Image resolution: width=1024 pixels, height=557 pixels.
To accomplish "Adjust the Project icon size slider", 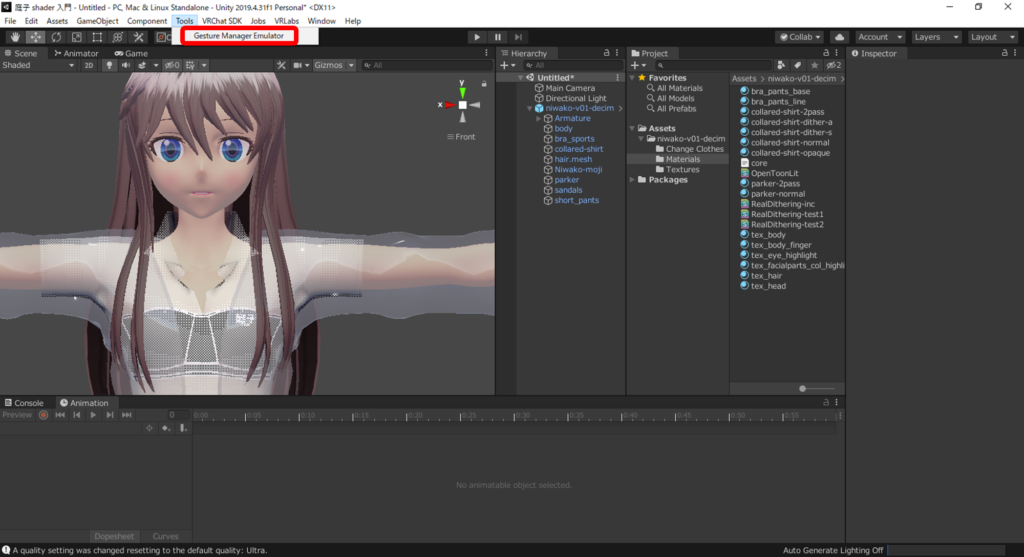I will tap(803, 388).
